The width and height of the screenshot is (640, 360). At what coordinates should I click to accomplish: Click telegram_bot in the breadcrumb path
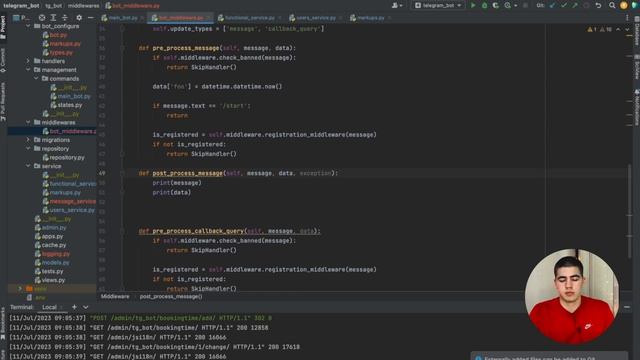21,6
